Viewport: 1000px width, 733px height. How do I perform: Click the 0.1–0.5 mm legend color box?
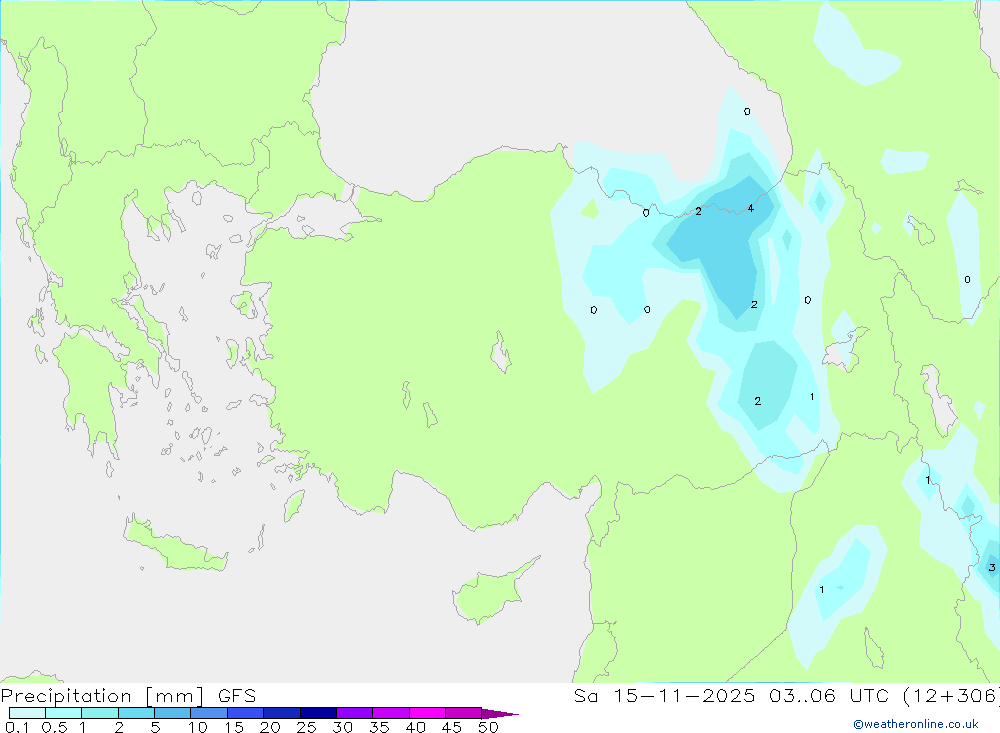coord(27,713)
